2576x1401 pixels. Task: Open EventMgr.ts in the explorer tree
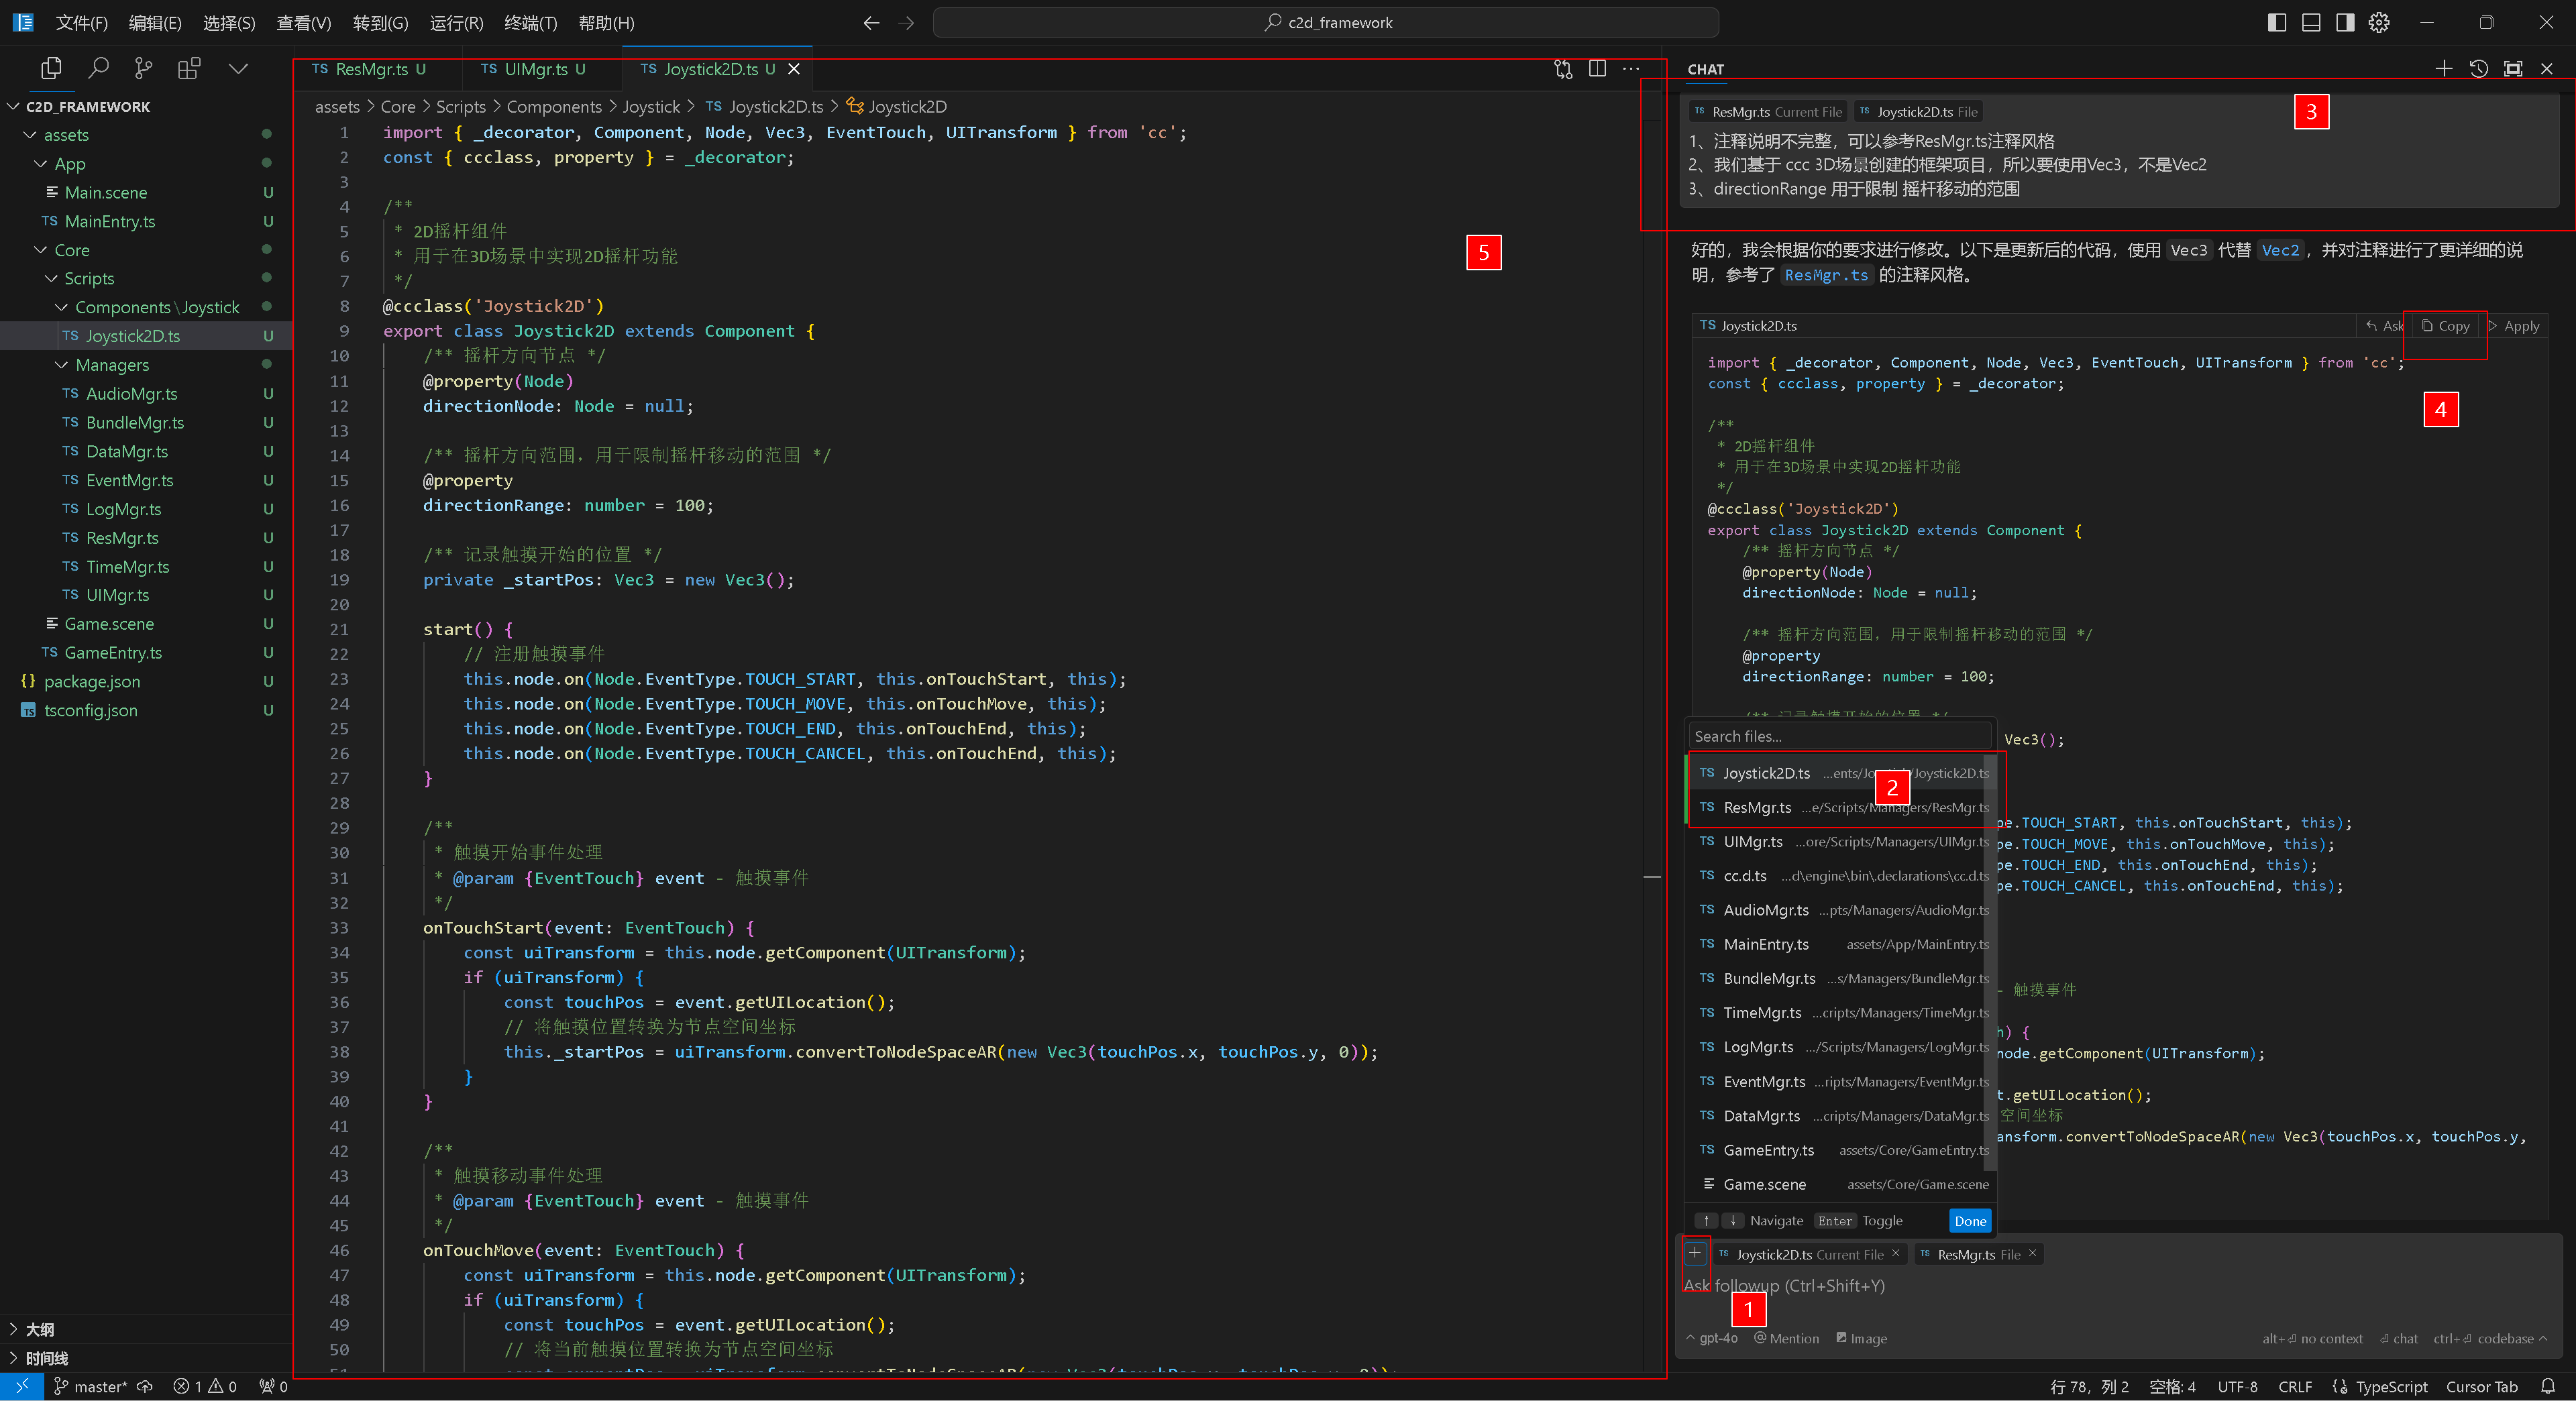click(146, 480)
